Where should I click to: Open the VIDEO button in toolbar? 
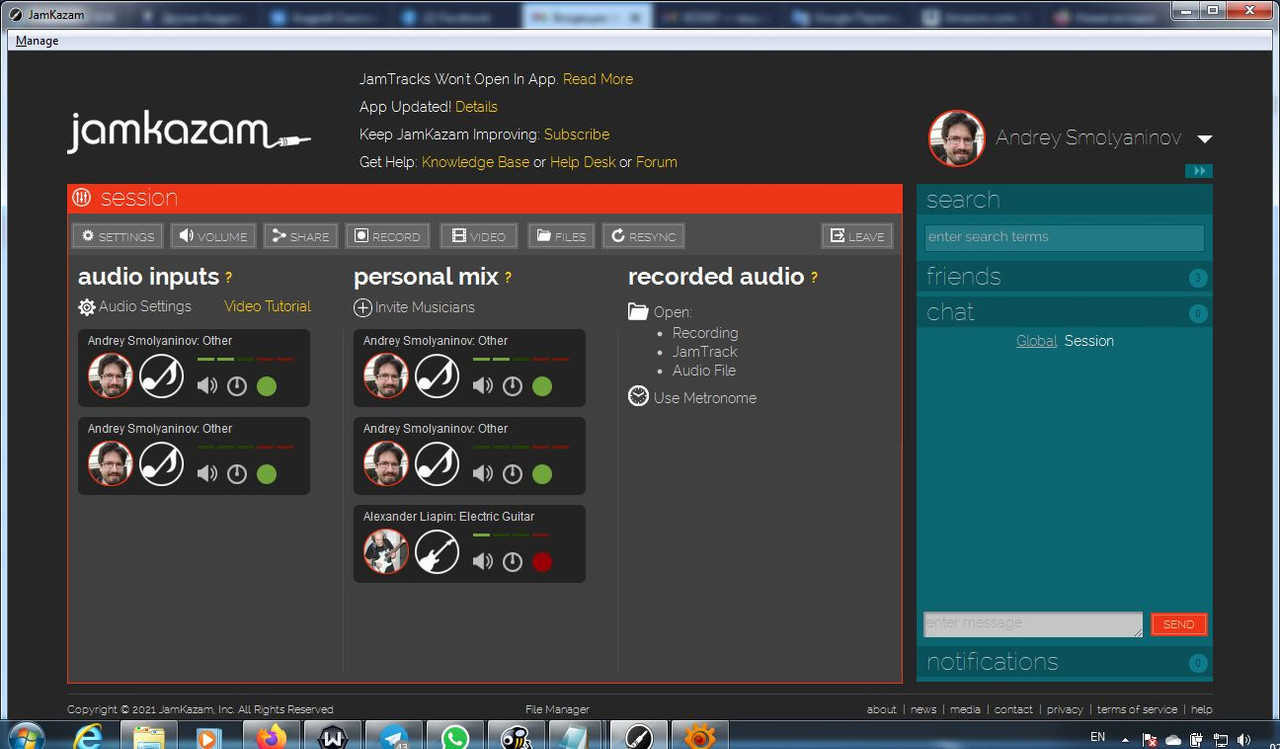479,236
